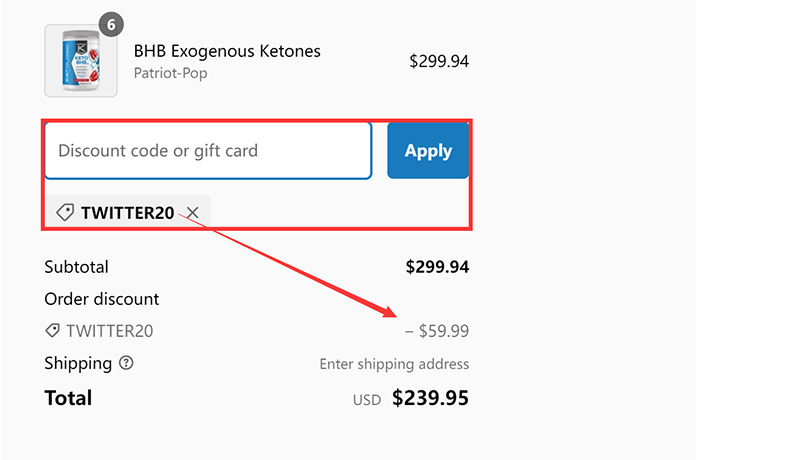The height and width of the screenshot is (460, 800).
Task: Click the small tag icon in Order discount row
Action: tap(52, 331)
